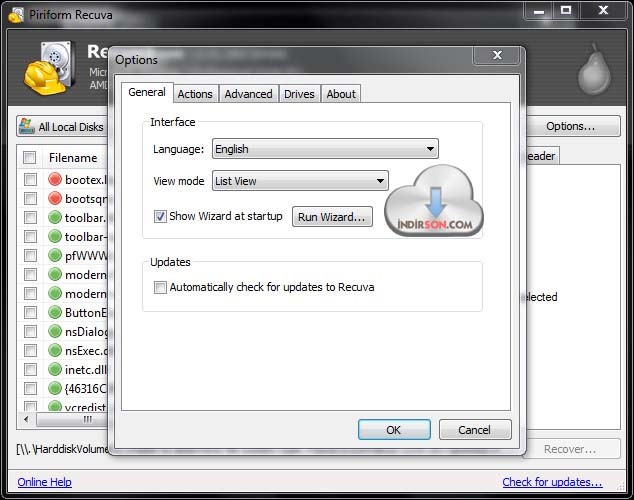The image size is (634, 500).
Task: Open the Language dropdown
Action: (x=325, y=149)
